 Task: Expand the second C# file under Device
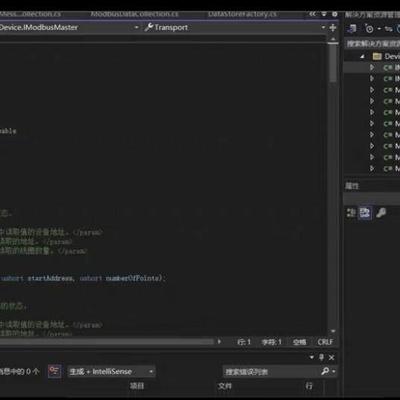pyautogui.click(x=372, y=79)
